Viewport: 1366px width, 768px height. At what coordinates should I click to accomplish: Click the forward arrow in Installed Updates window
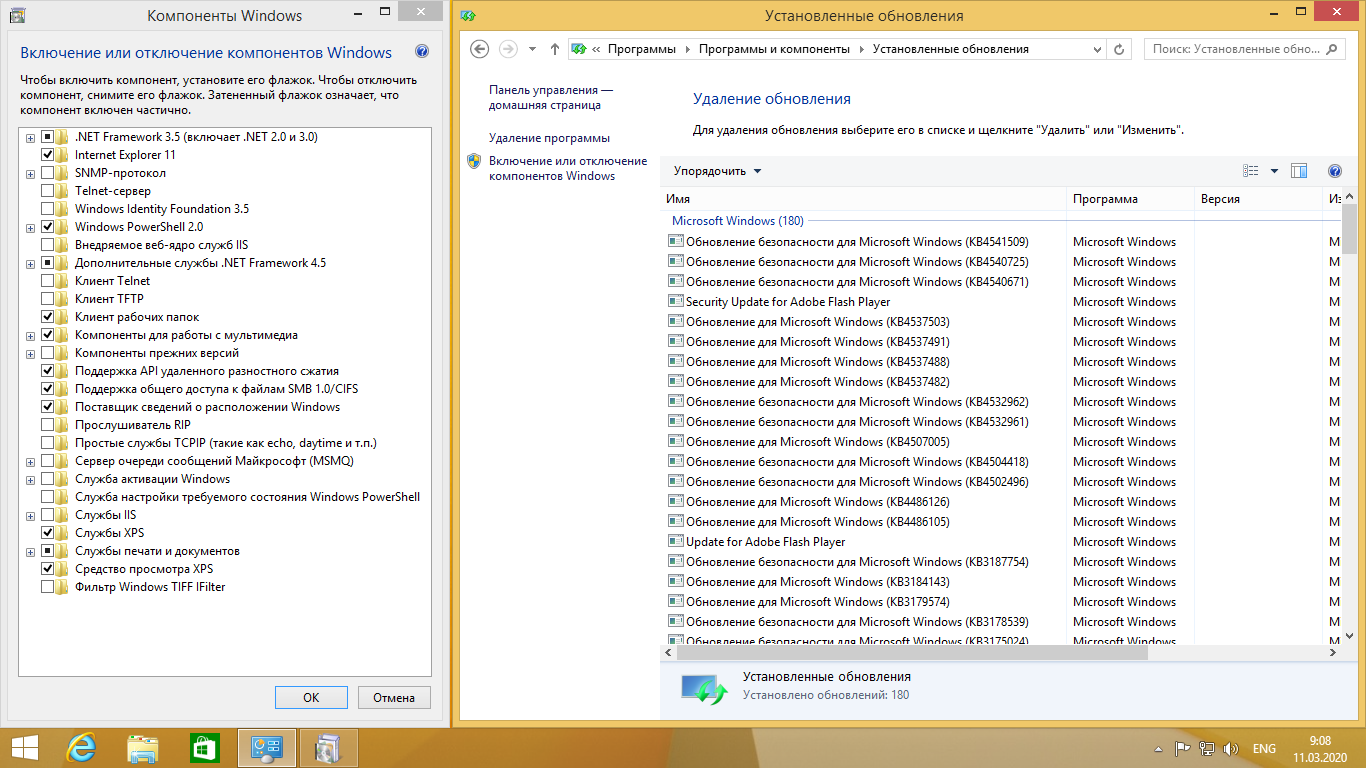[508, 48]
